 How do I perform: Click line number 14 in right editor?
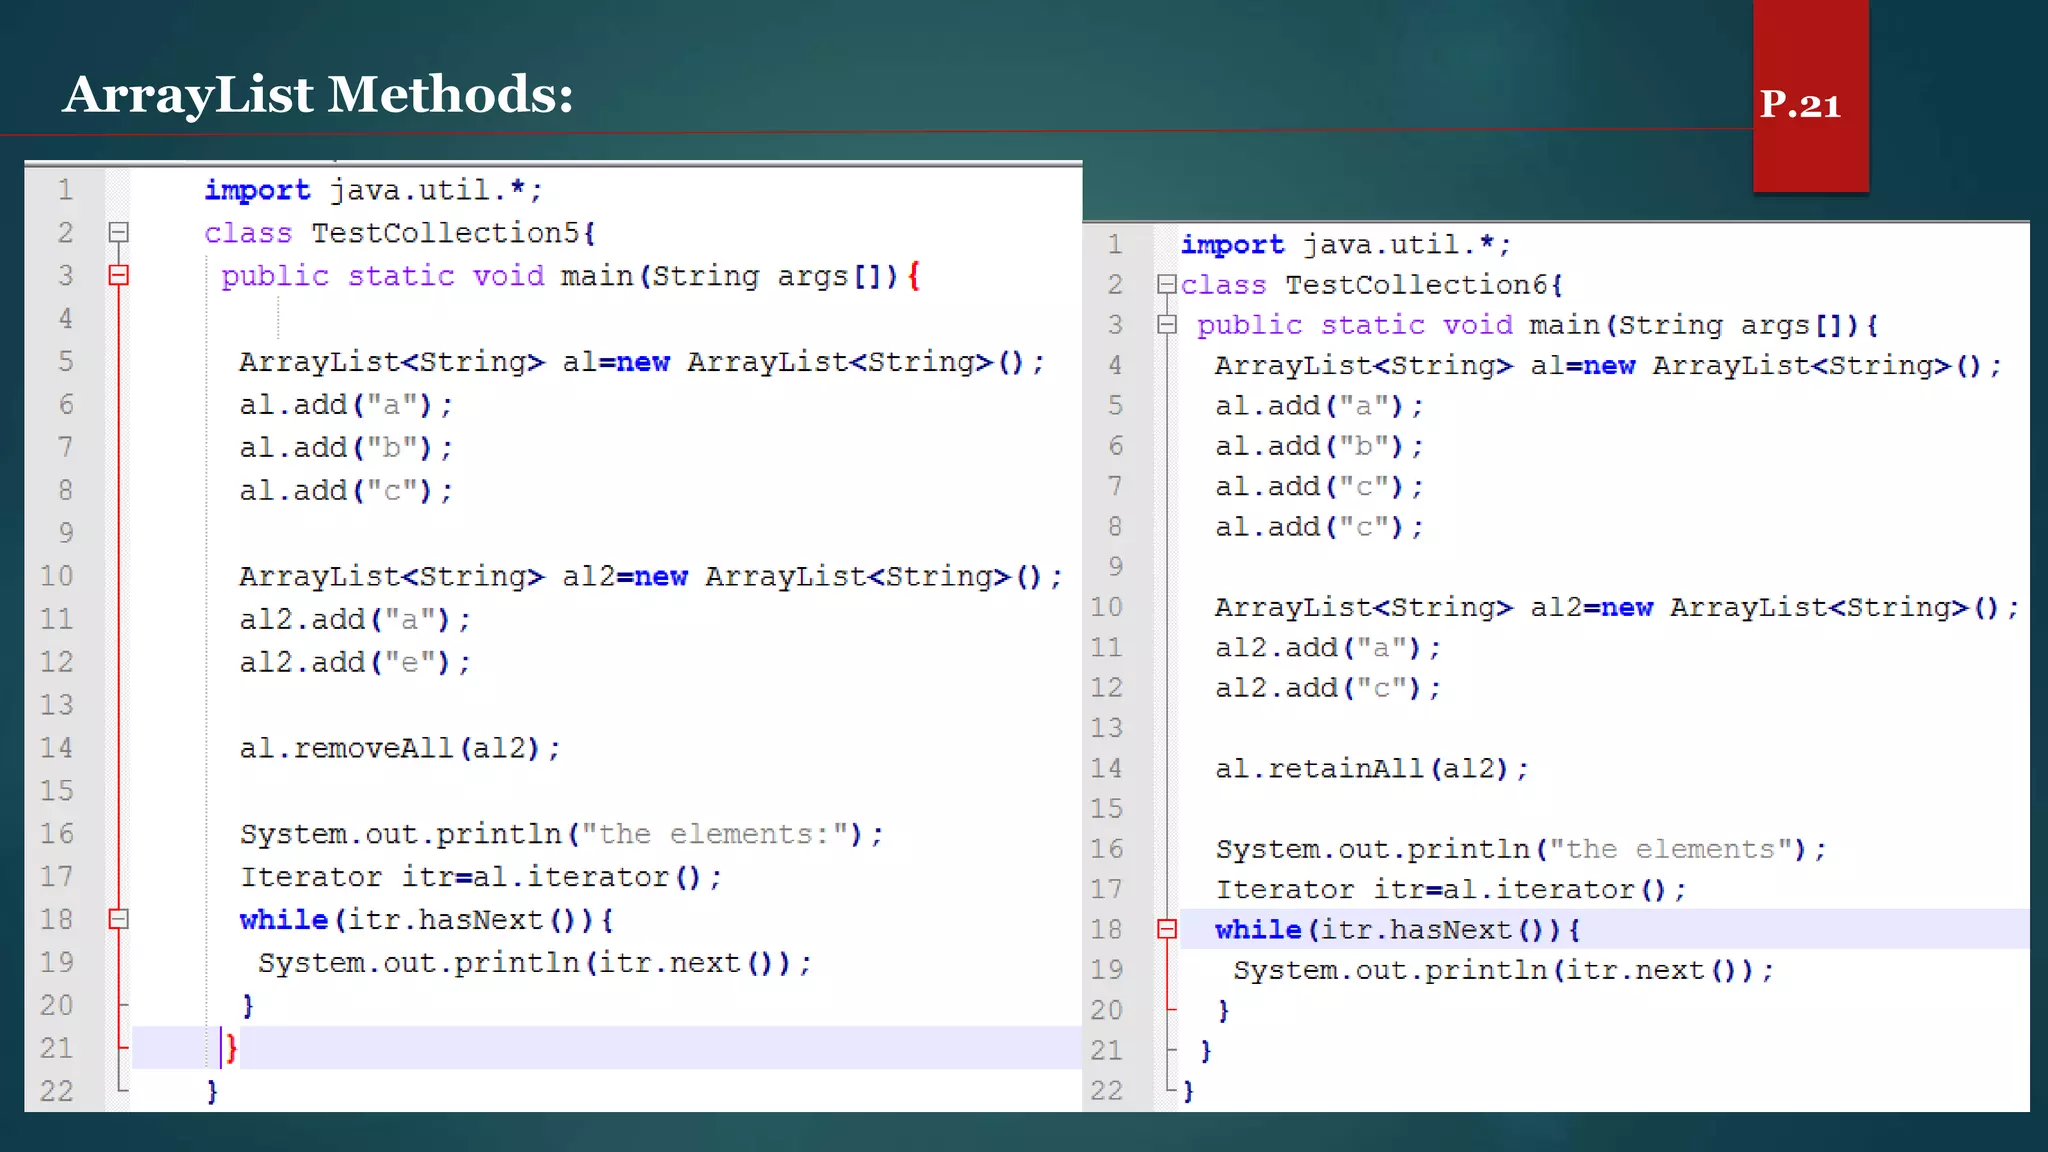1106,768
